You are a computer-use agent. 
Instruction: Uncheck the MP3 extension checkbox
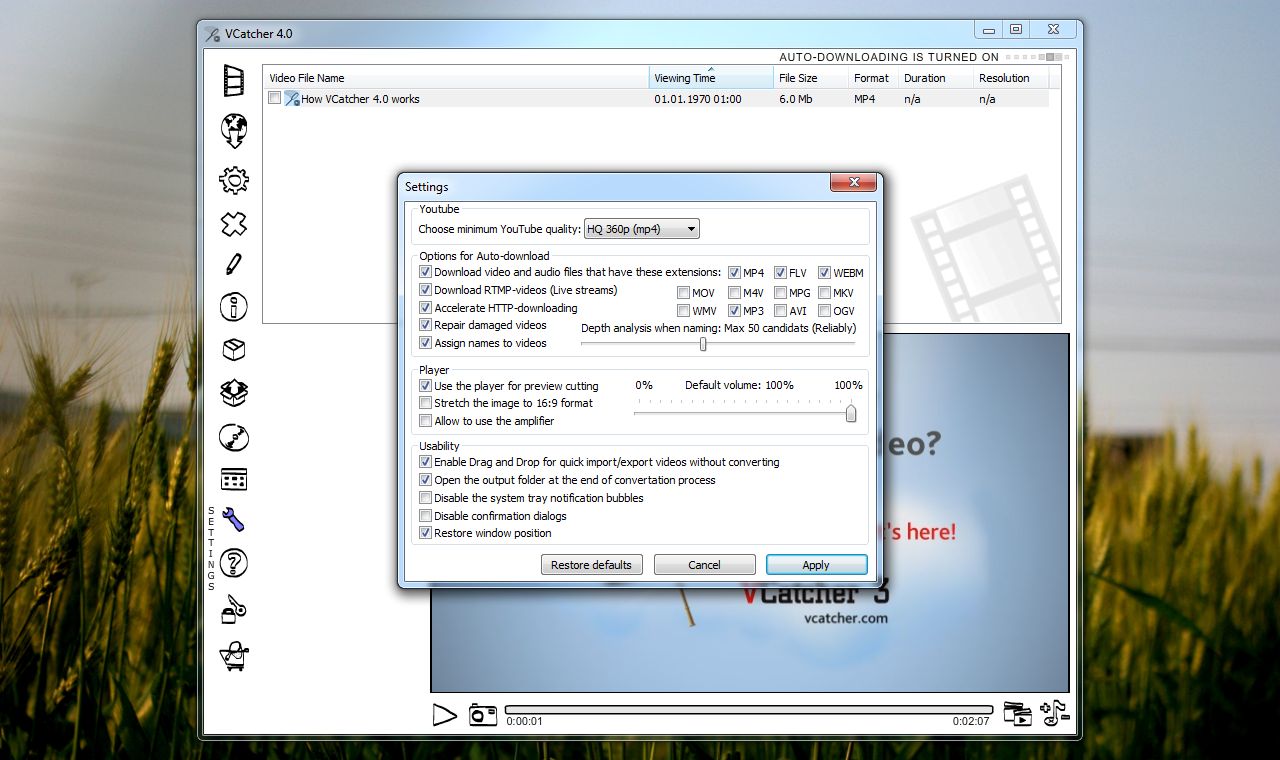click(734, 311)
